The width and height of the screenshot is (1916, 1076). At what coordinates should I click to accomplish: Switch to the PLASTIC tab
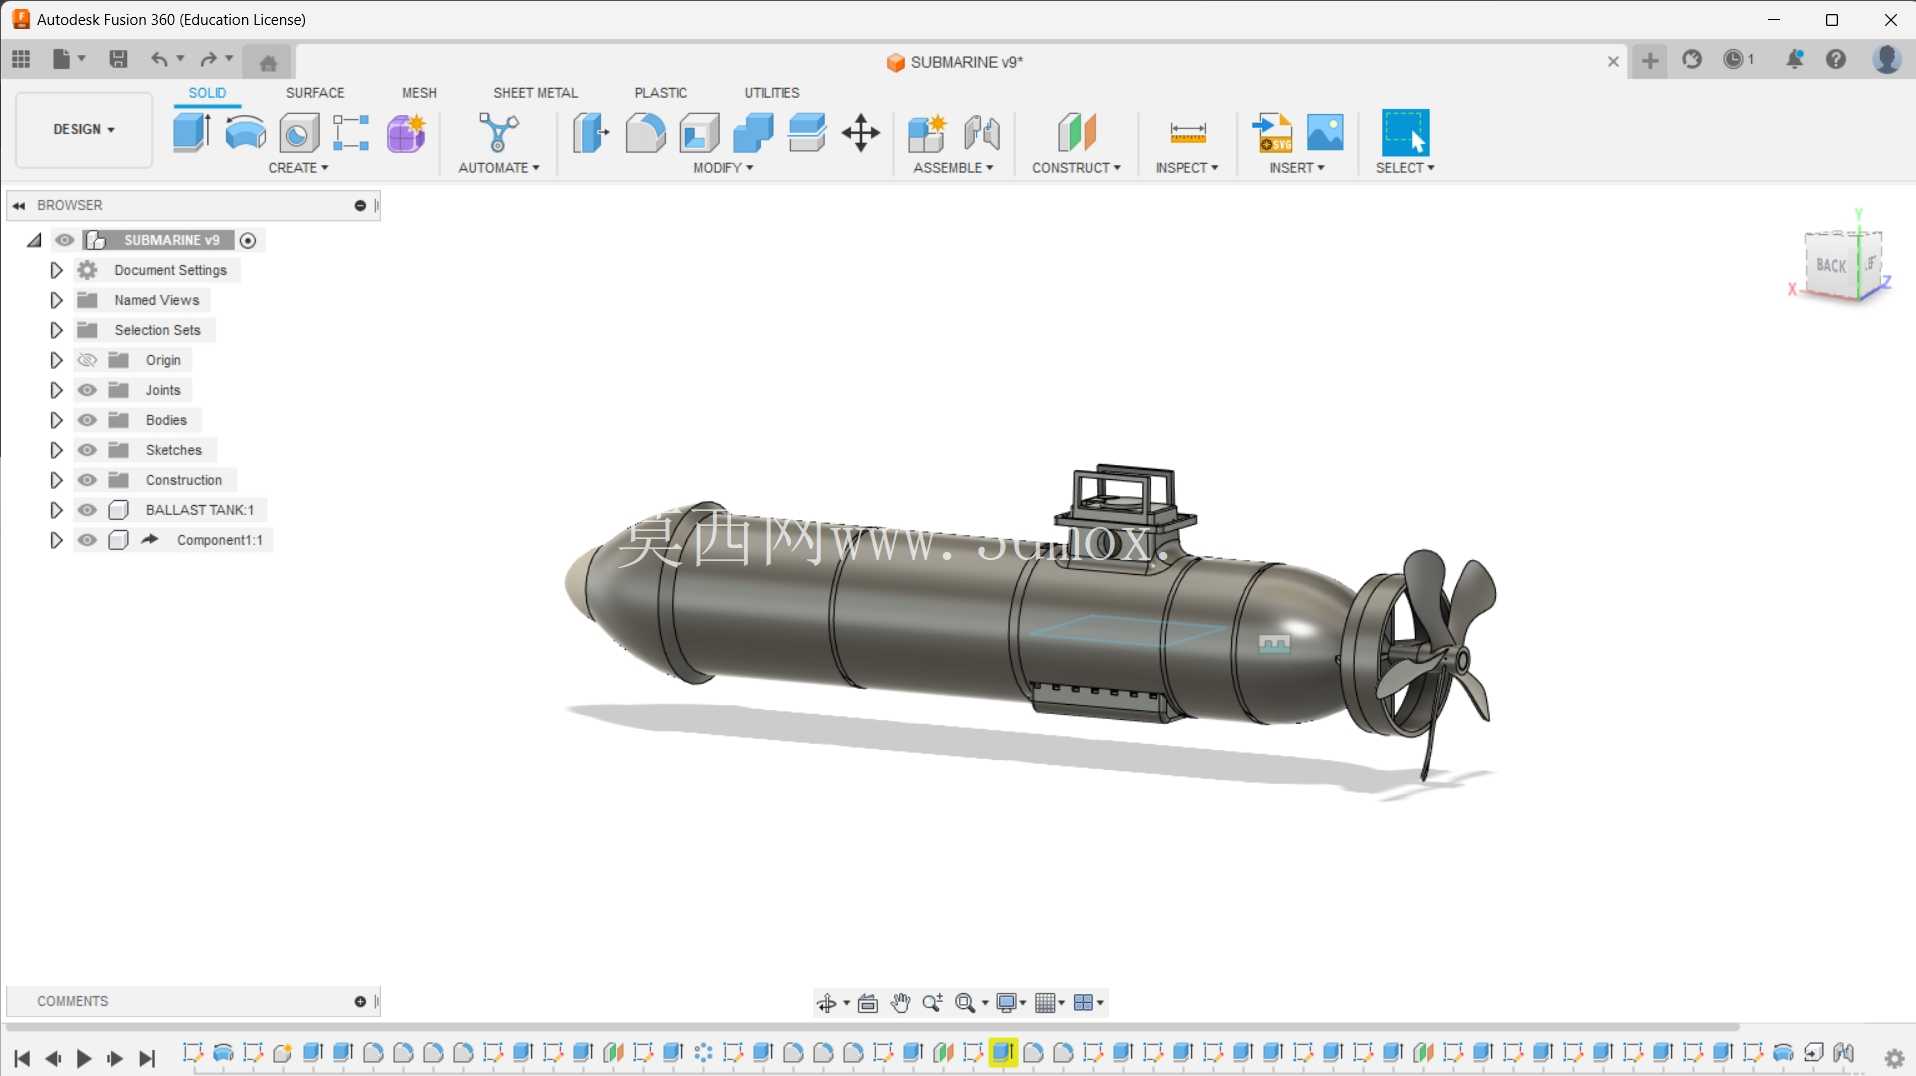pyautogui.click(x=660, y=93)
